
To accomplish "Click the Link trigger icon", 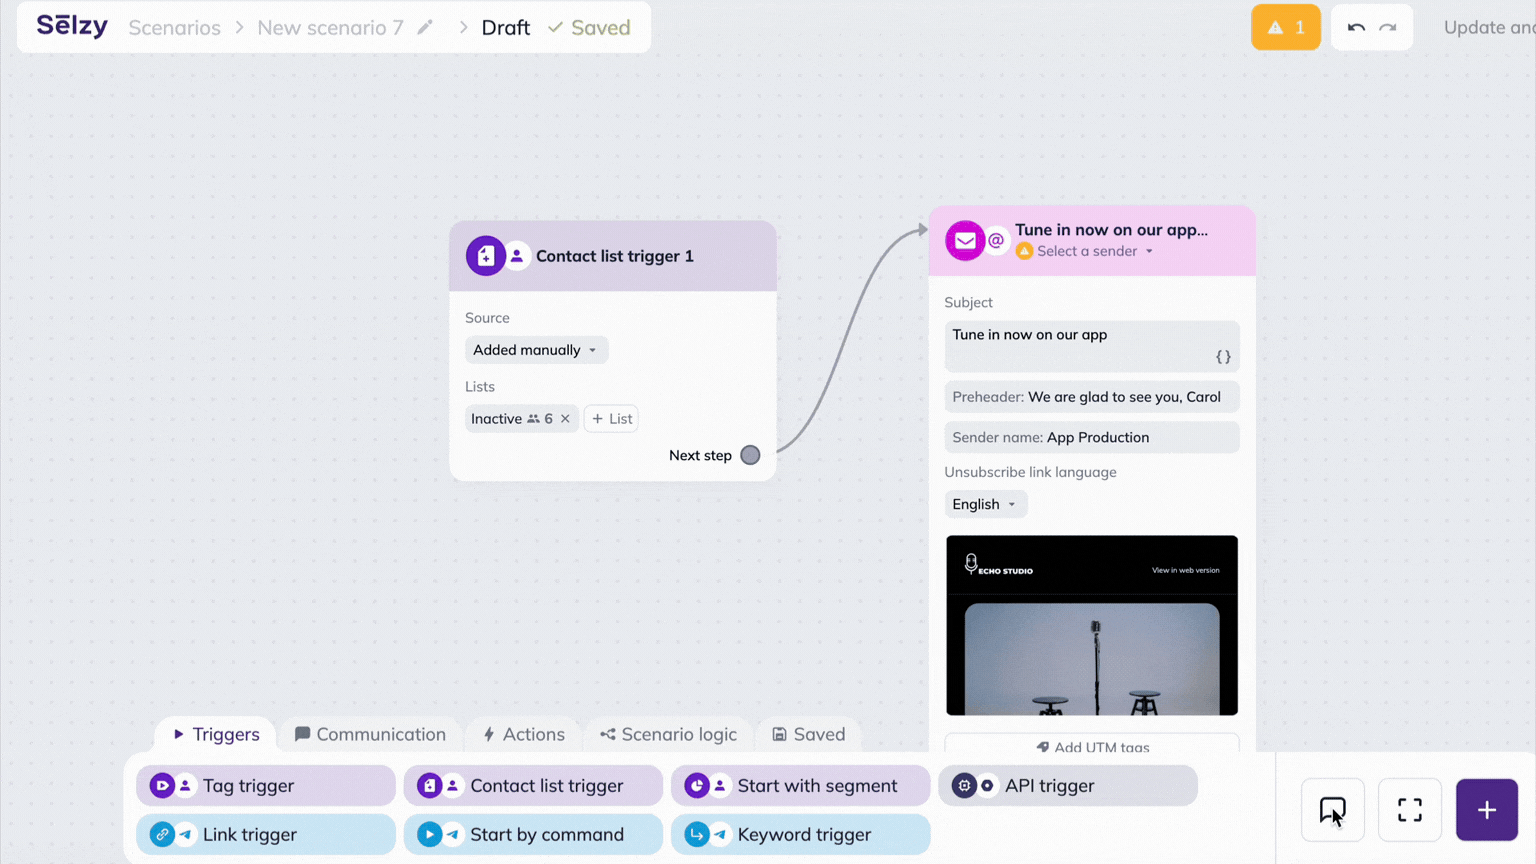I will 161,834.
